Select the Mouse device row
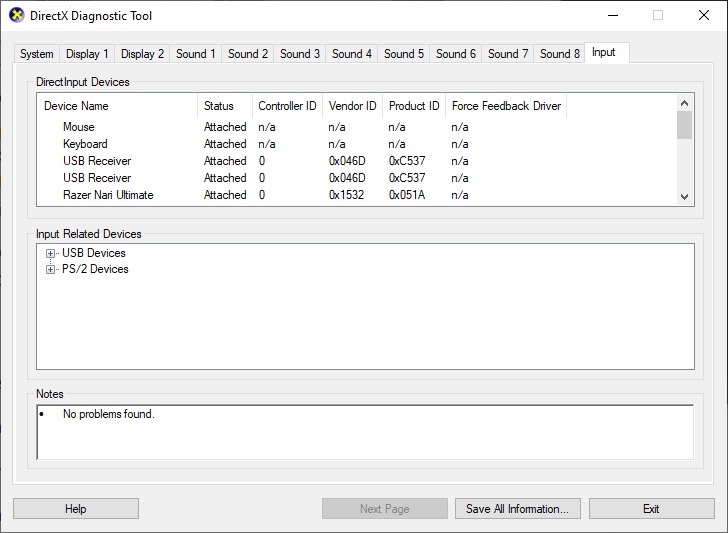728x533 pixels. 78,127
